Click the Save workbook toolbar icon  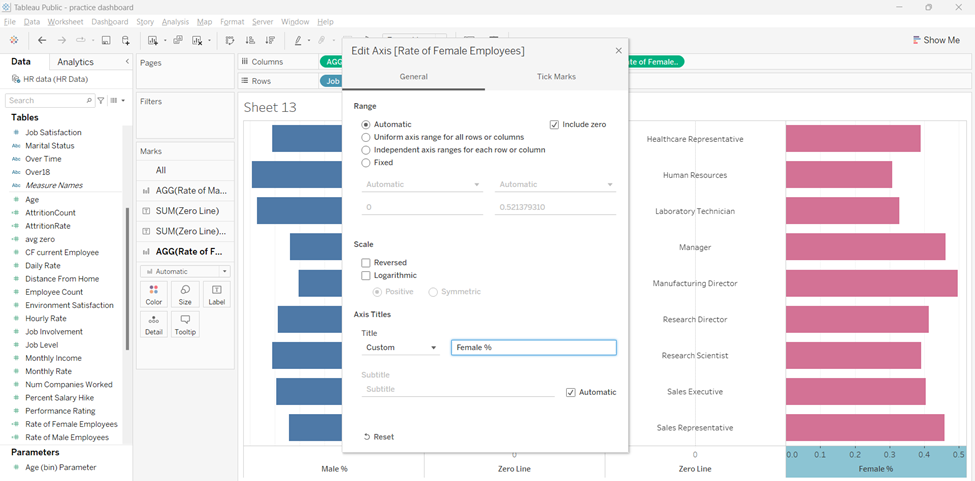(106, 40)
